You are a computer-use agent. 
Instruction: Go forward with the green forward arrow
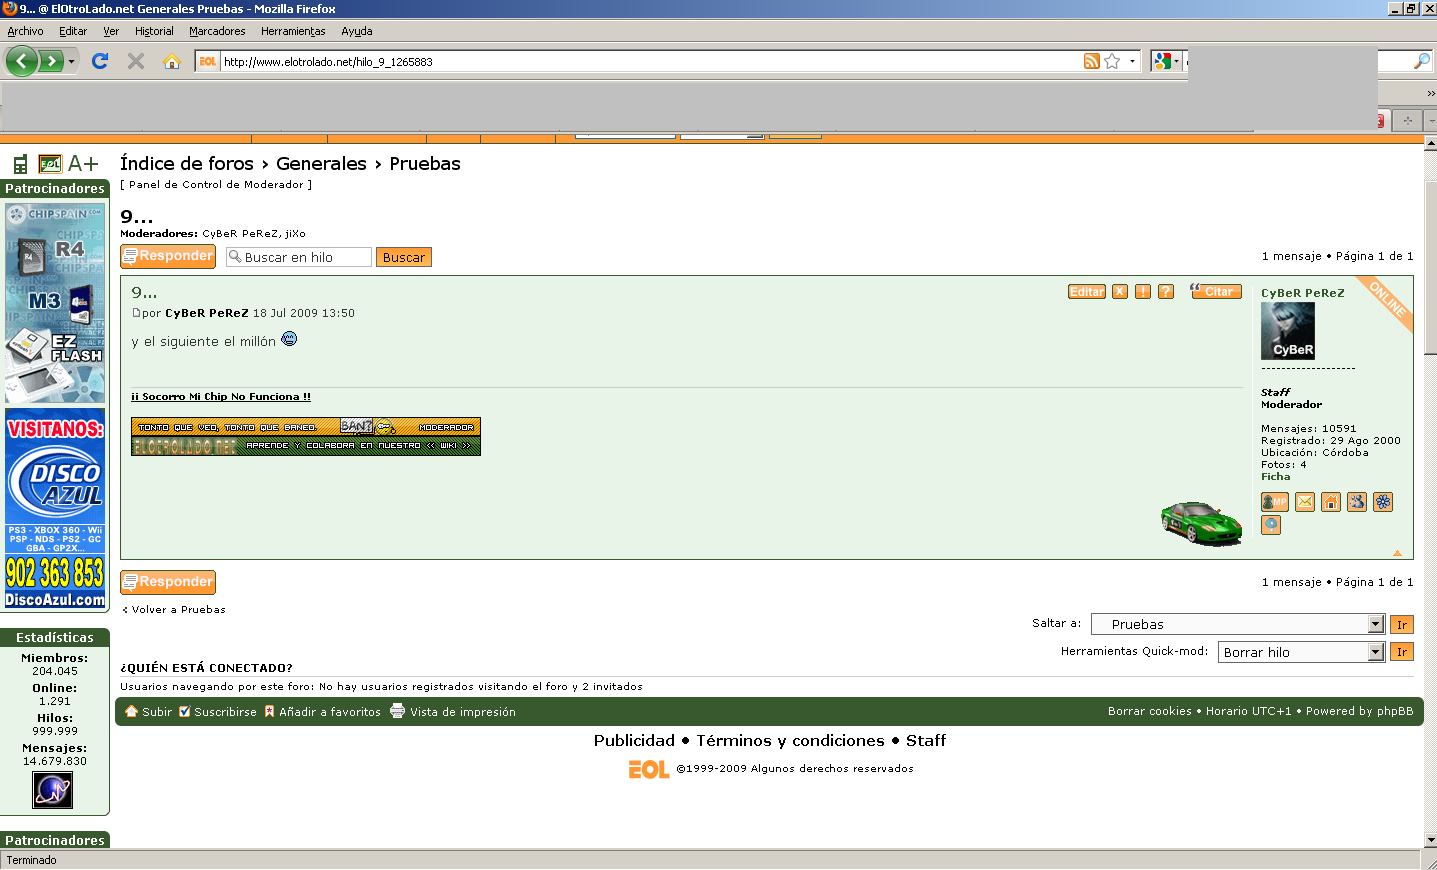(51, 62)
